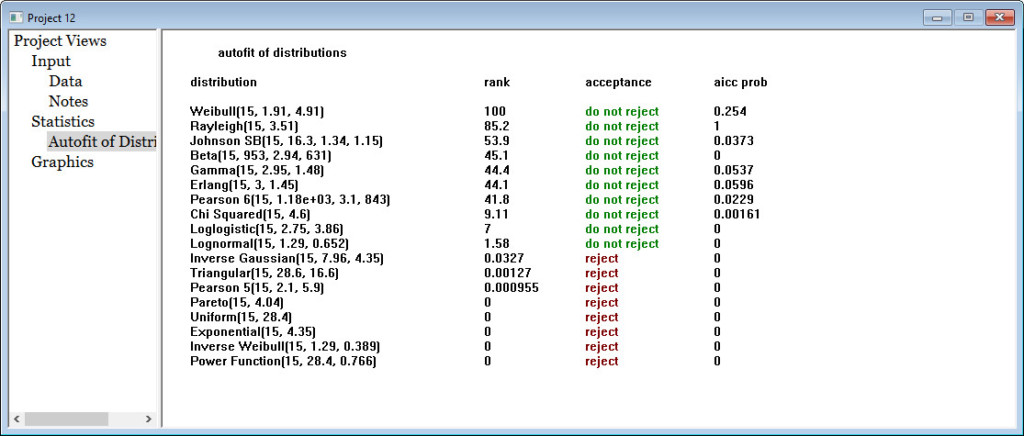1024x436 pixels.
Task: Click the sidebar horizontal scrollbar thumb
Action: [x=68, y=418]
